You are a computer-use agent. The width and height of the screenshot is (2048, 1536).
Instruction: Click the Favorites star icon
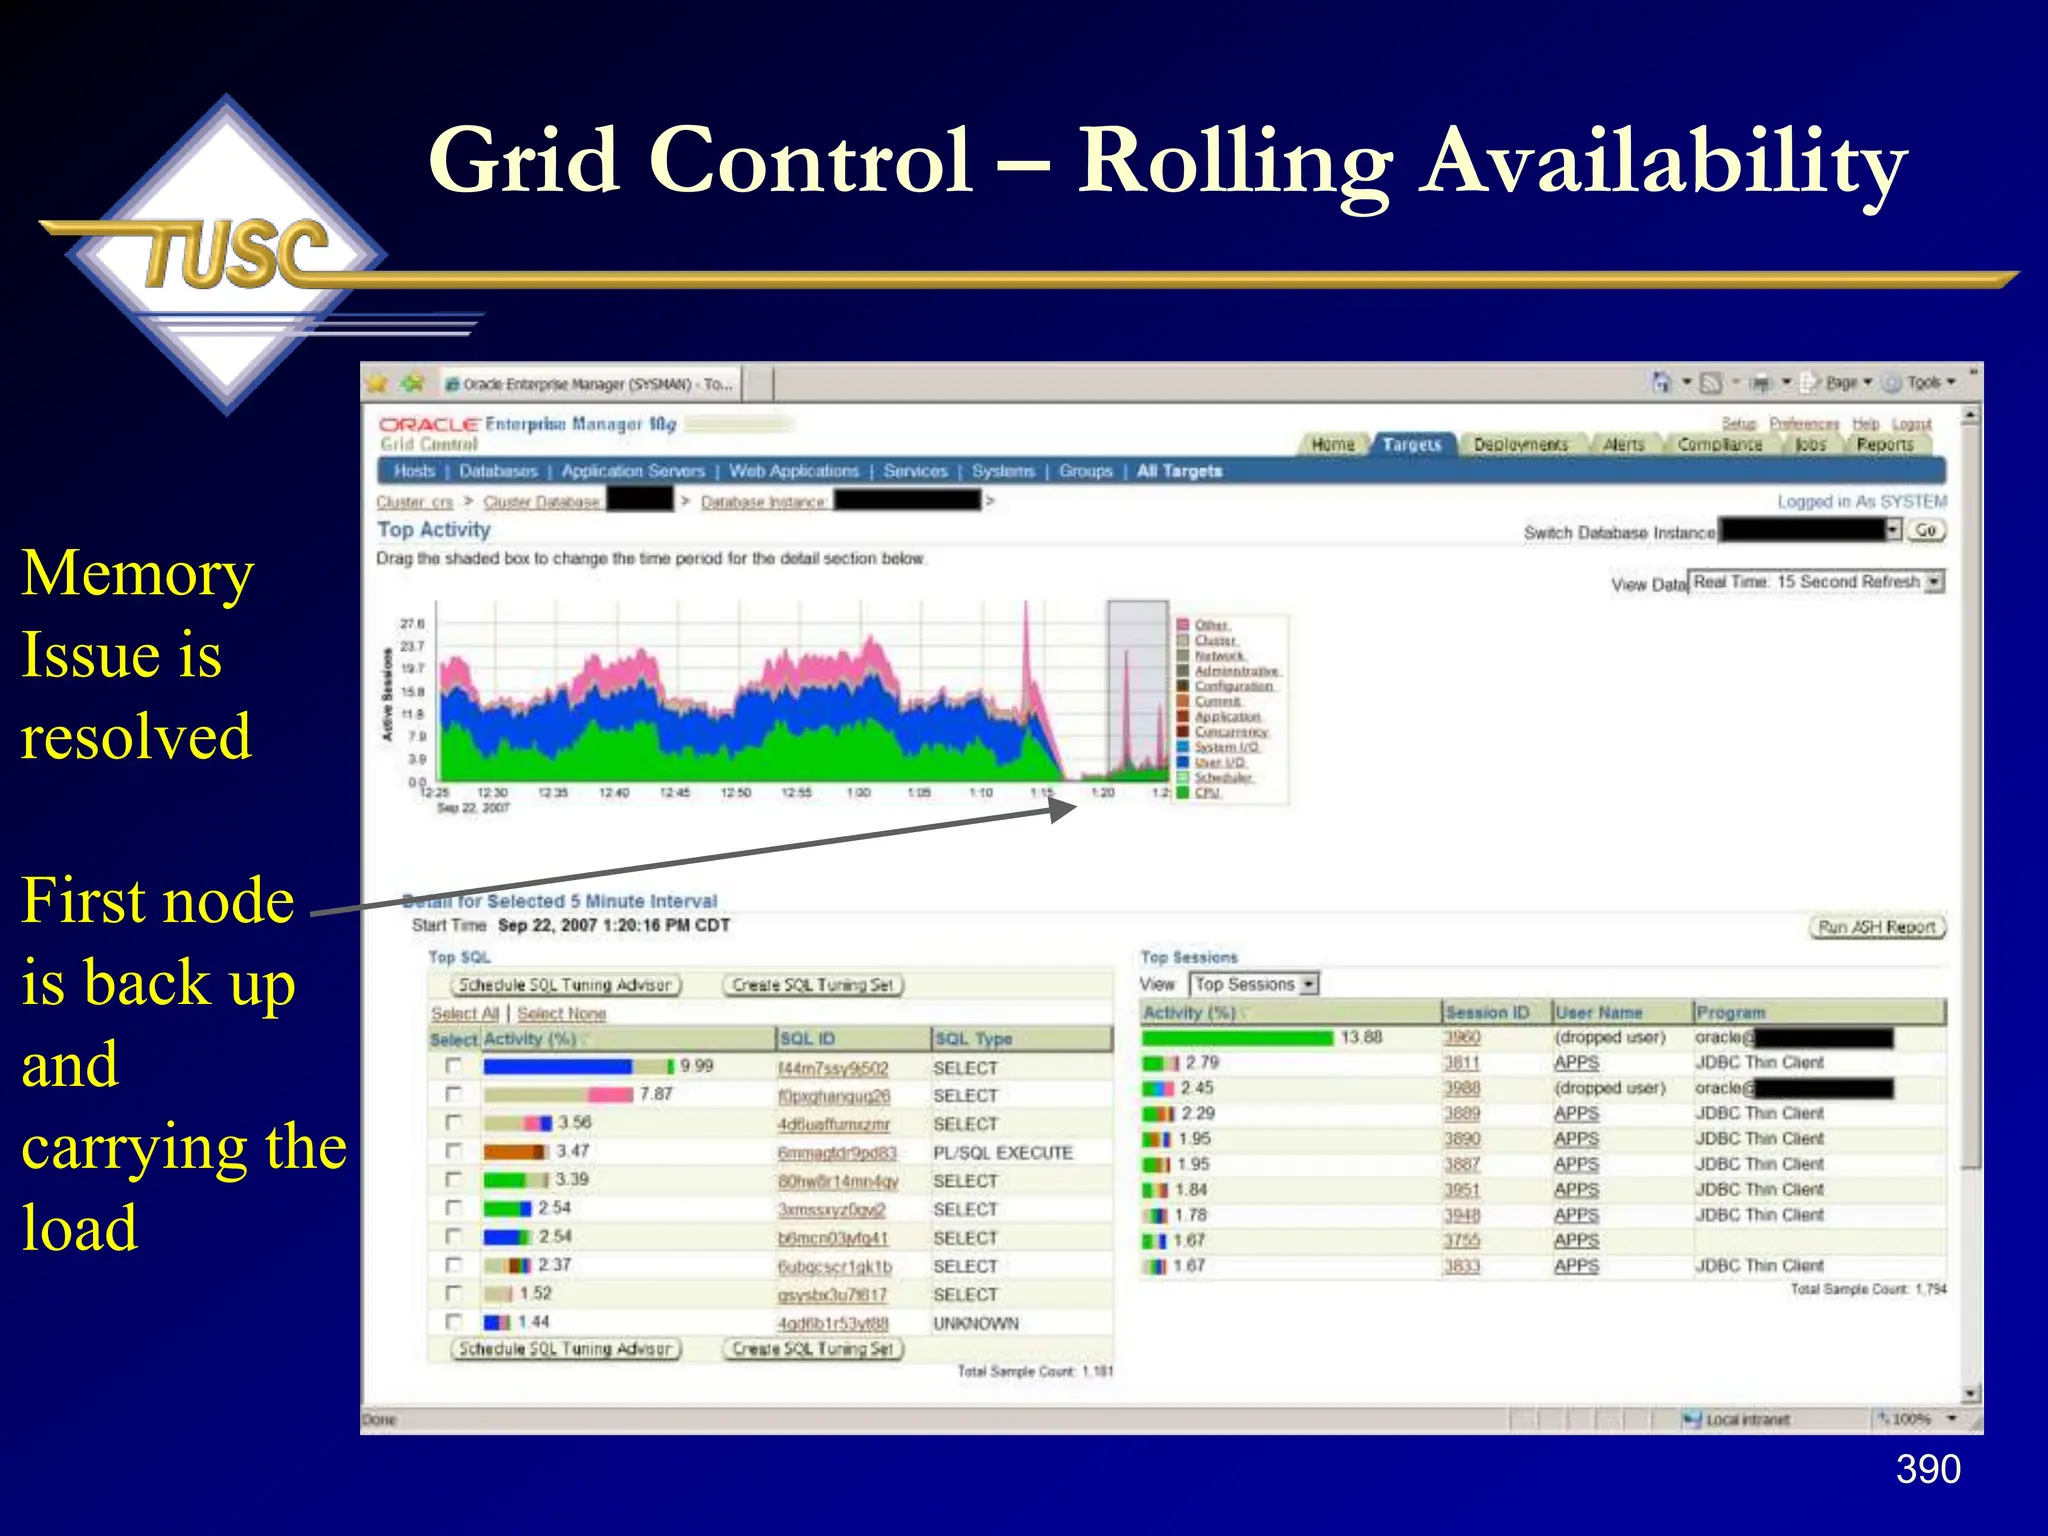pos(377,384)
